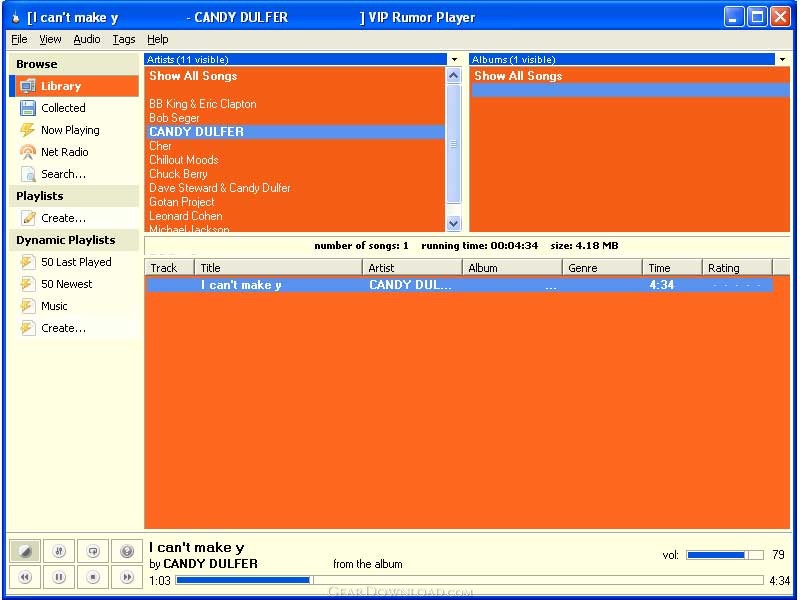This screenshot has width=800, height=600.
Task: Select the blank highlighted album row
Action: click(x=630, y=90)
